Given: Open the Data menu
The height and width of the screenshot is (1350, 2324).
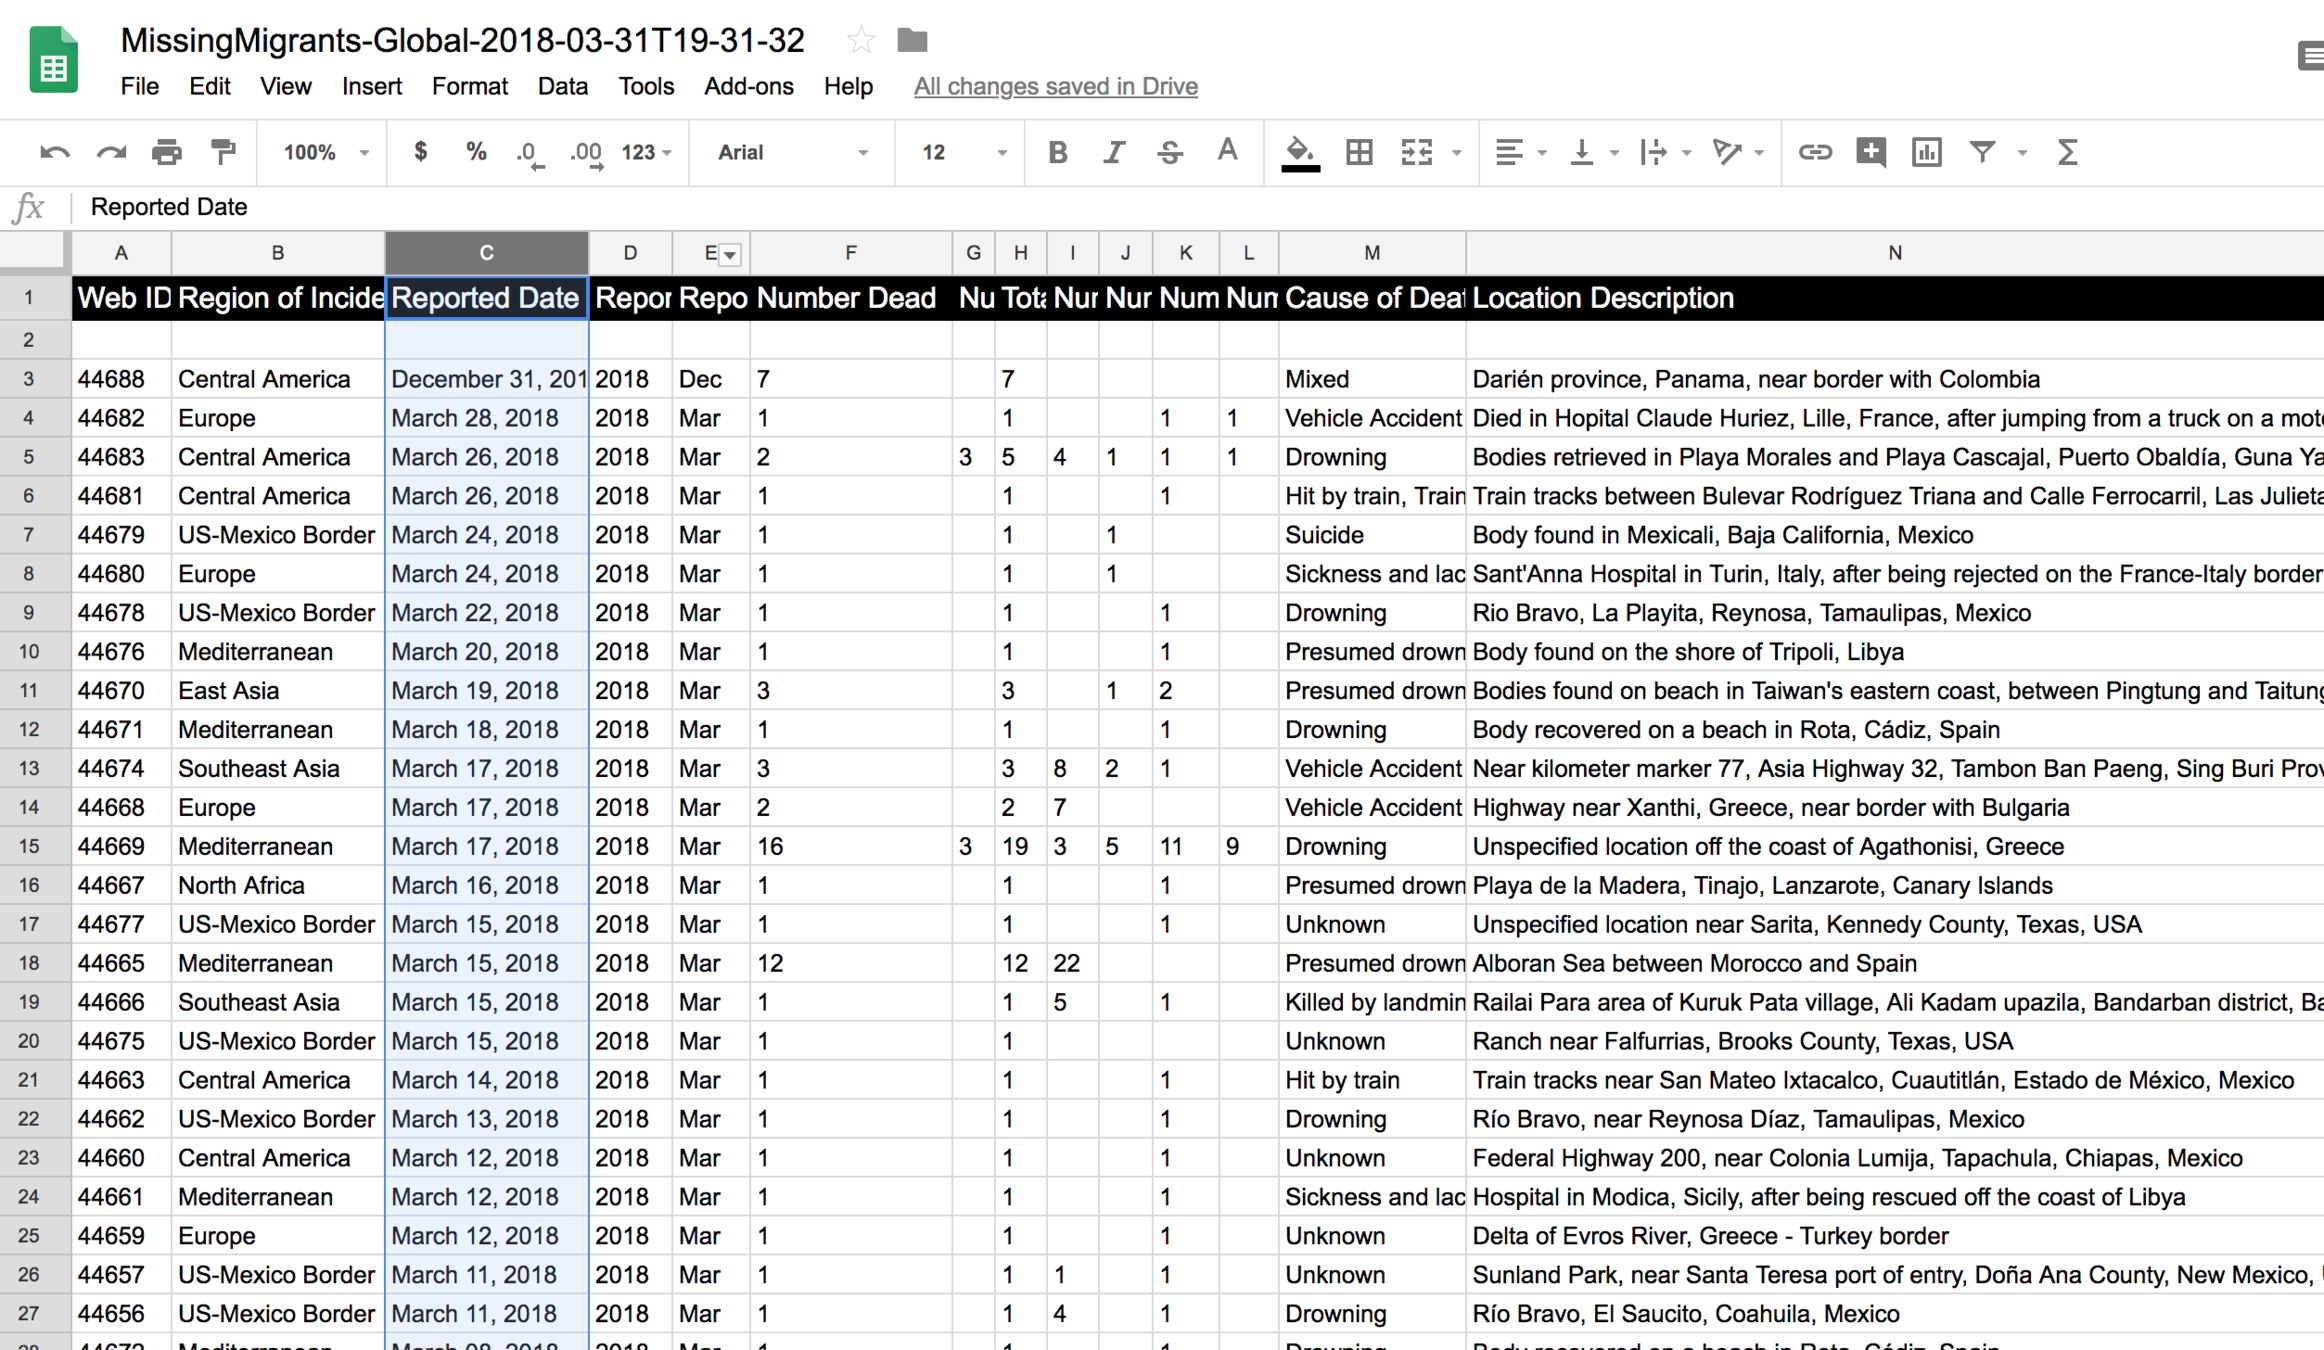Looking at the screenshot, I should [x=562, y=86].
